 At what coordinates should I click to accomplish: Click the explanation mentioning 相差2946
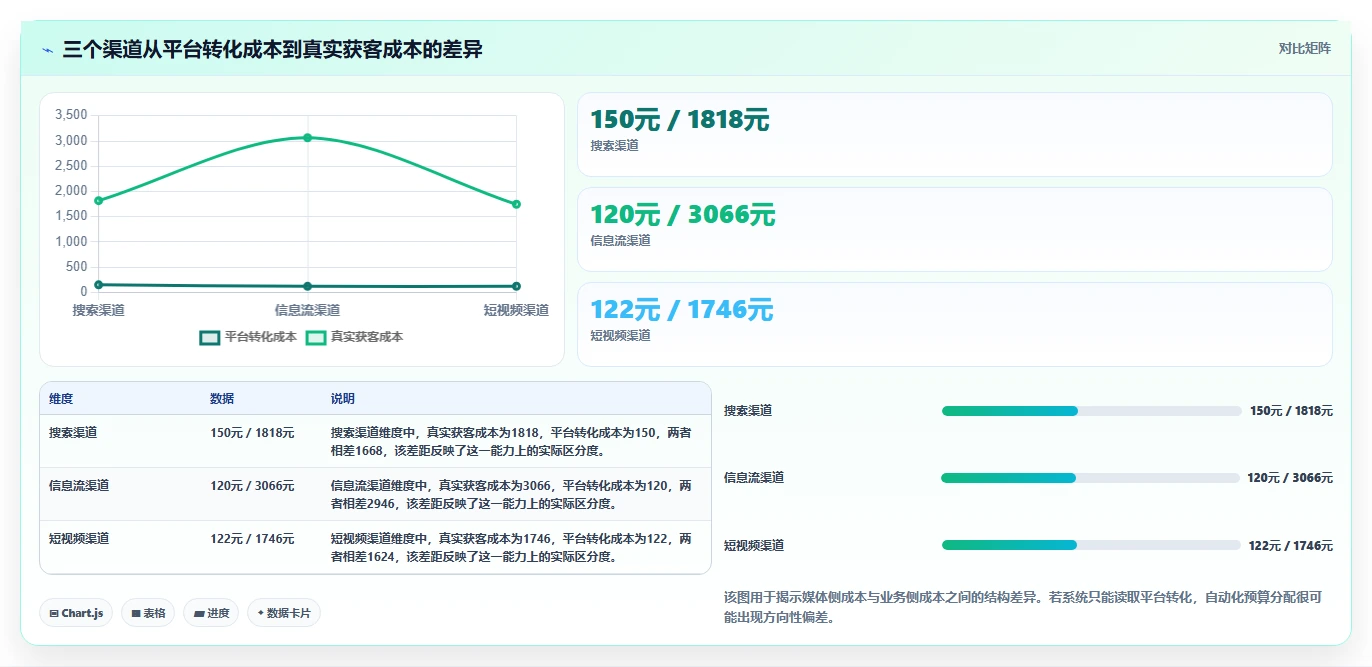[511, 495]
